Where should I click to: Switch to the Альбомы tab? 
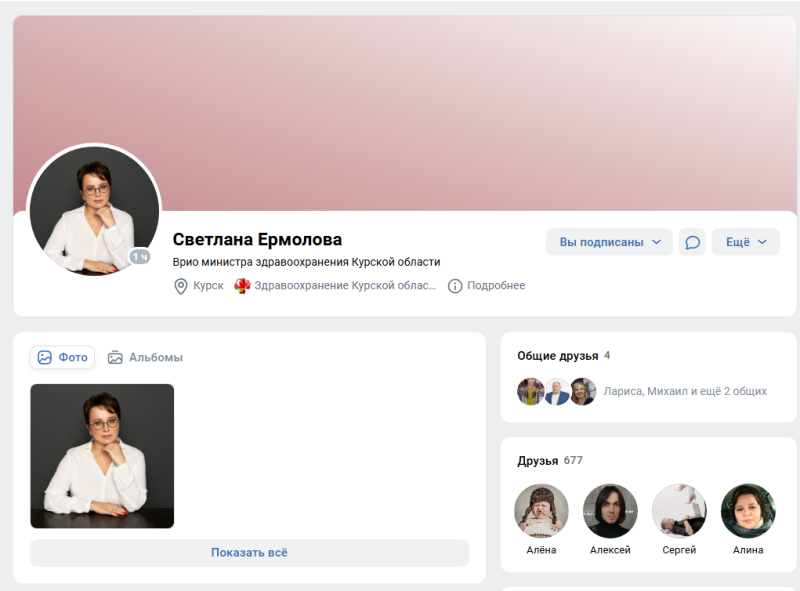[x=145, y=357]
